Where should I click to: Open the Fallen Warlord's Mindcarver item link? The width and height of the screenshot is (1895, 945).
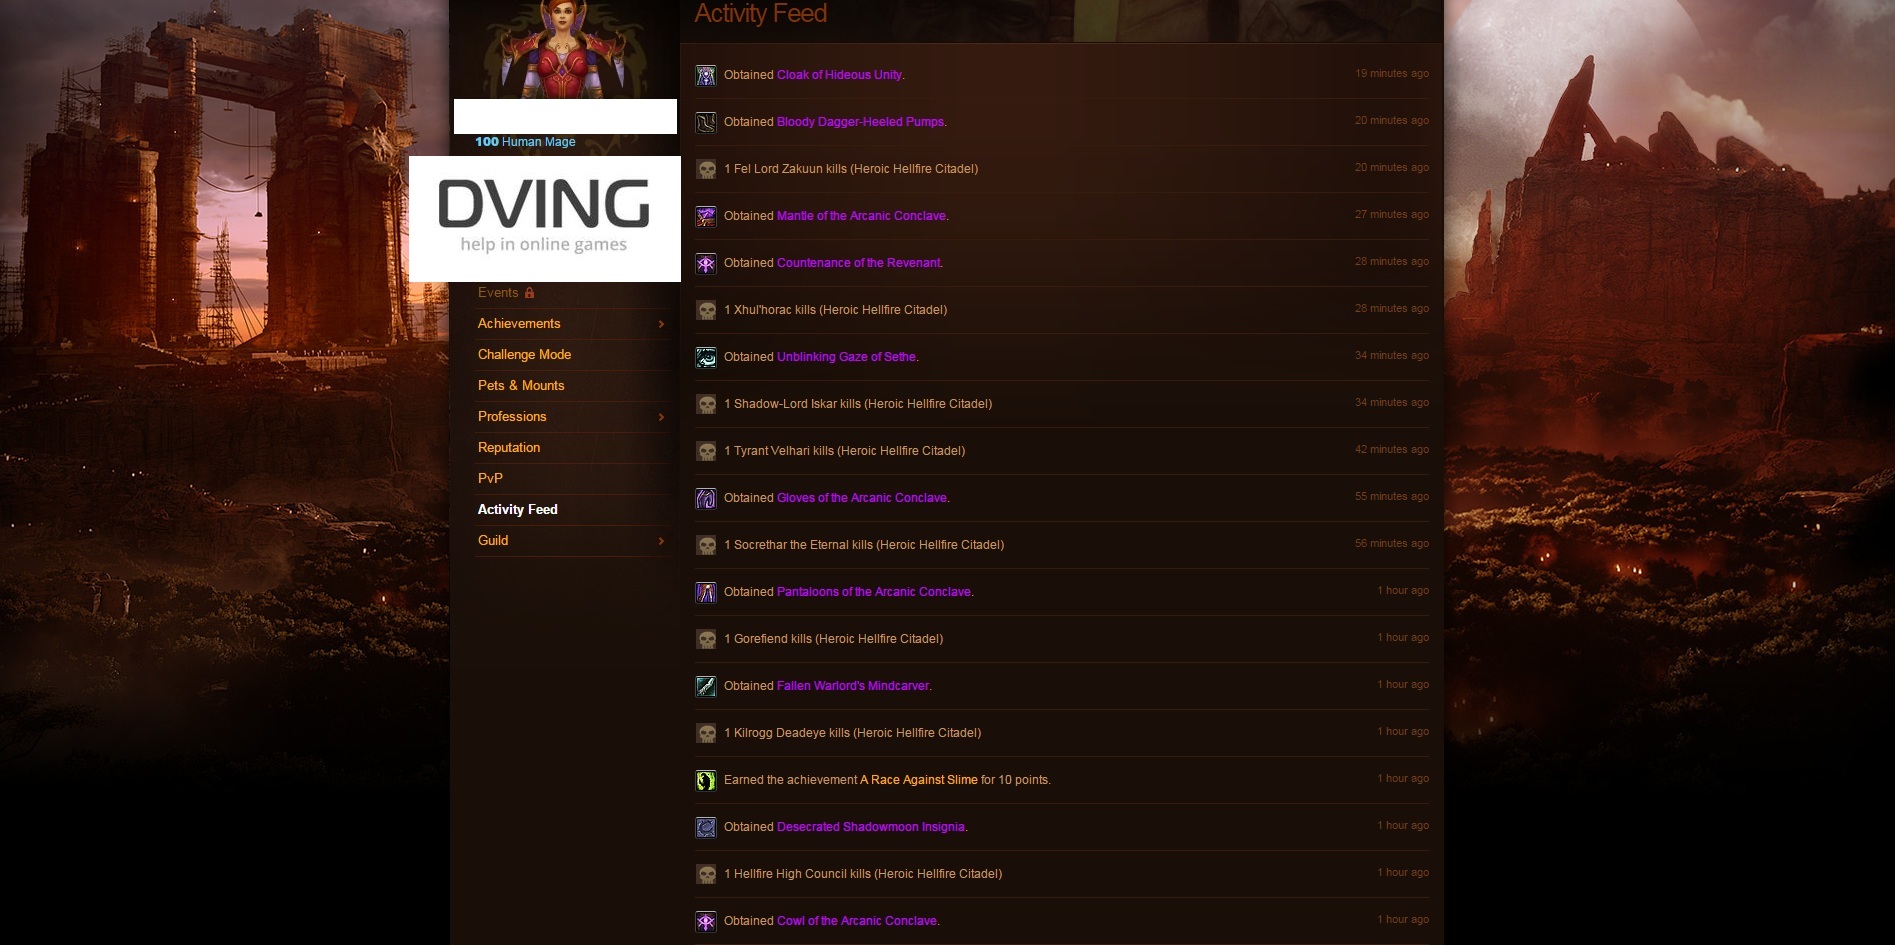tap(853, 686)
